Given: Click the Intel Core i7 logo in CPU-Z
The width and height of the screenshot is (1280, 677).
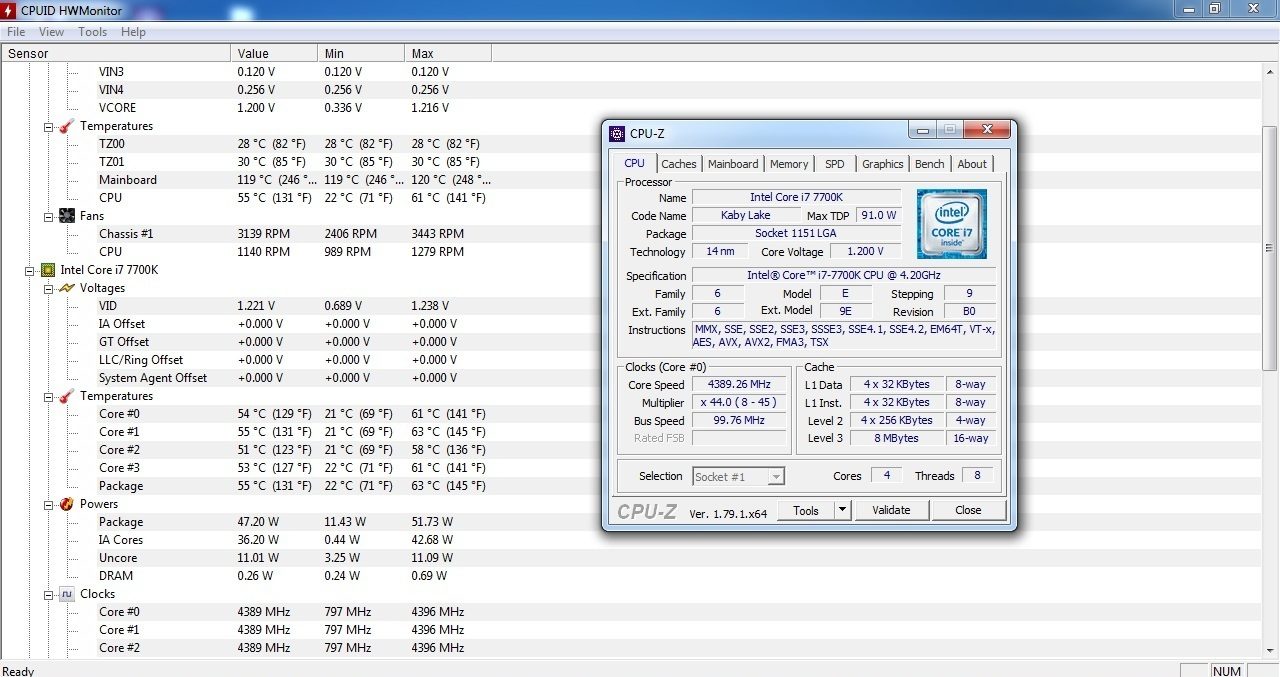Looking at the screenshot, I should tap(951, 224).
